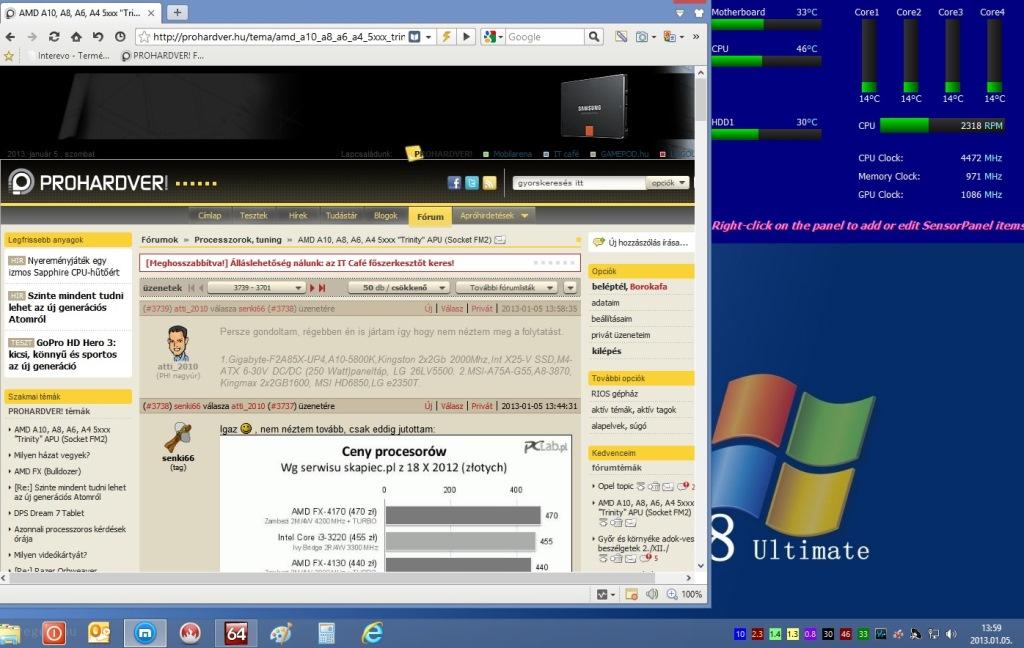Screen dimensions: 1024x648
Task: Open the PROHARDVER! F... bookmark
Action: tap(163, 56)
